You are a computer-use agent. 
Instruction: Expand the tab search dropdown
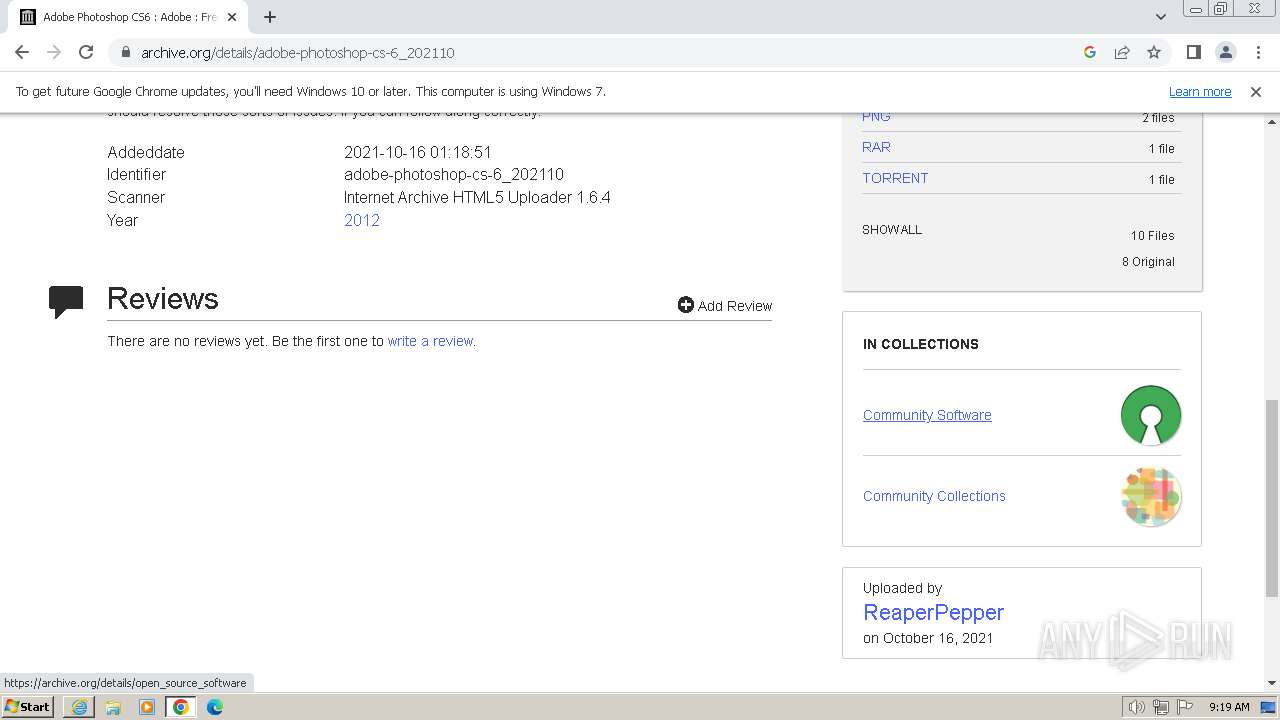pyautogui.click(x=1161, y=17)
